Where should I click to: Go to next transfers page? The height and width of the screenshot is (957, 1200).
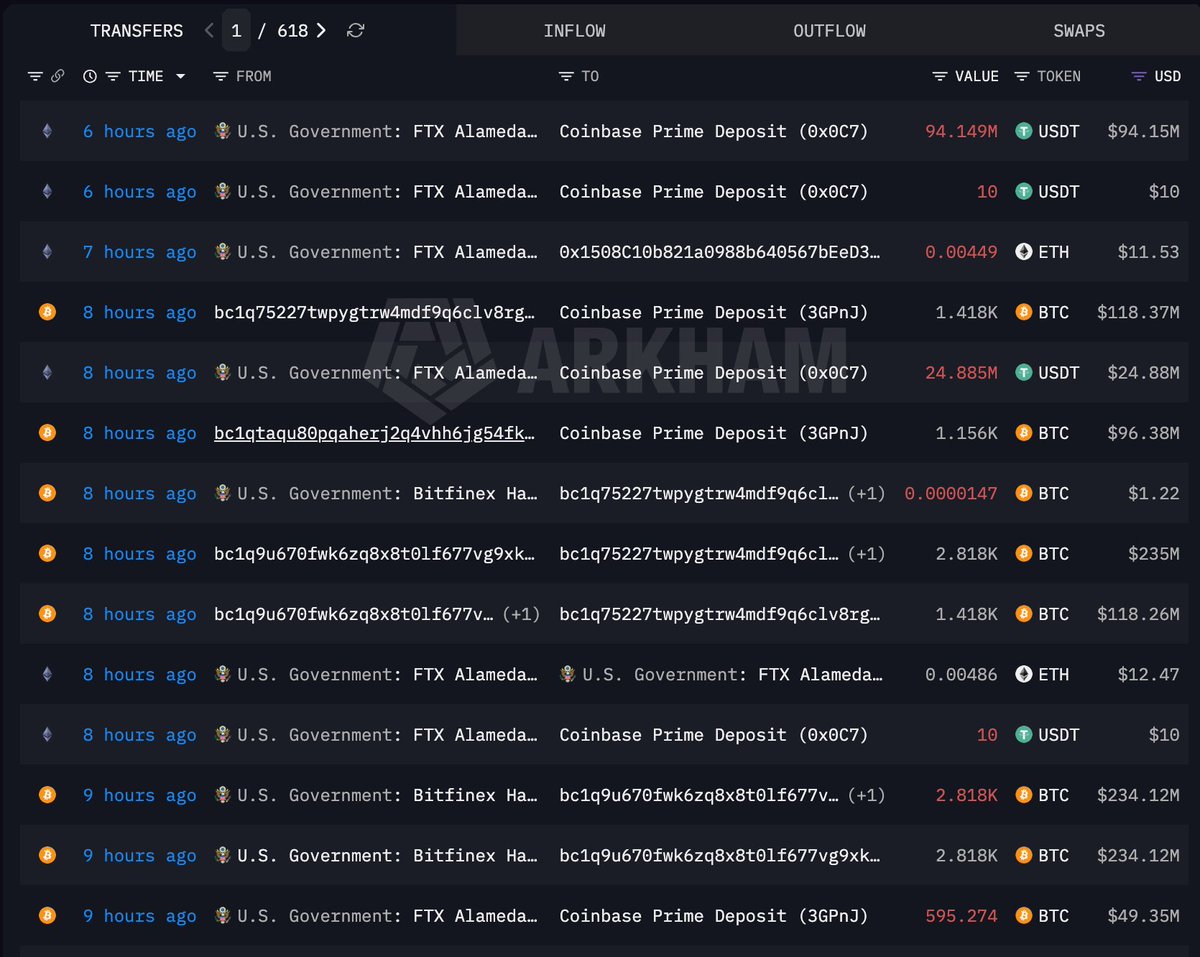(321, 31)
